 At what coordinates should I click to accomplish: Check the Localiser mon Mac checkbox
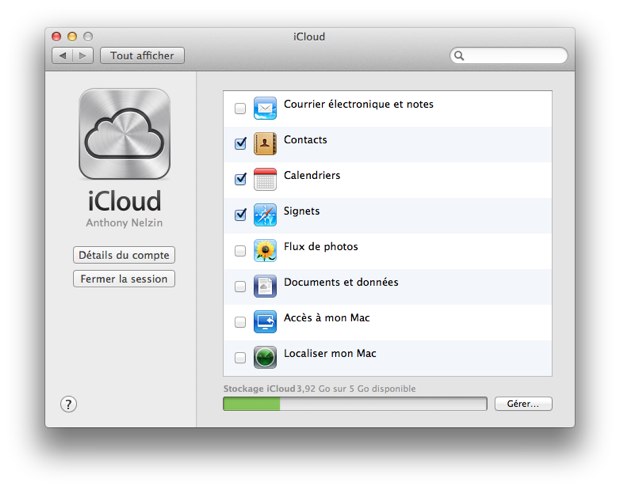[240, 358]
